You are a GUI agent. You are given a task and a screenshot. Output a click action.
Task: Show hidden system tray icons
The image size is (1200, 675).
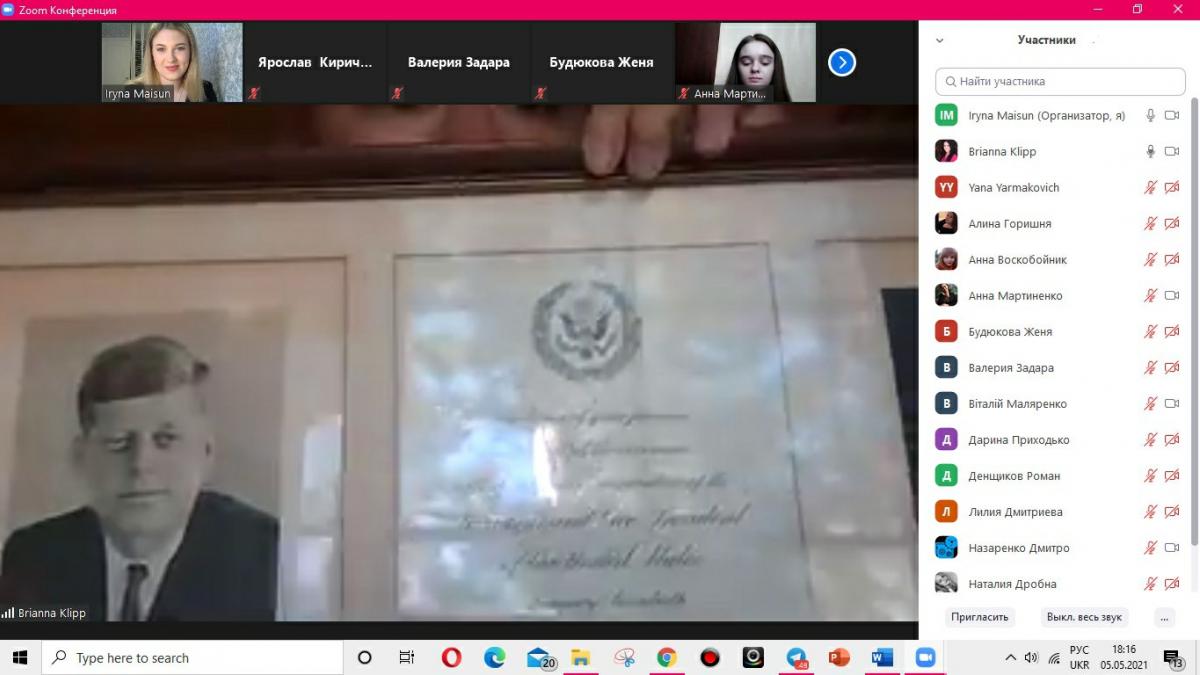coord(1011,657)
